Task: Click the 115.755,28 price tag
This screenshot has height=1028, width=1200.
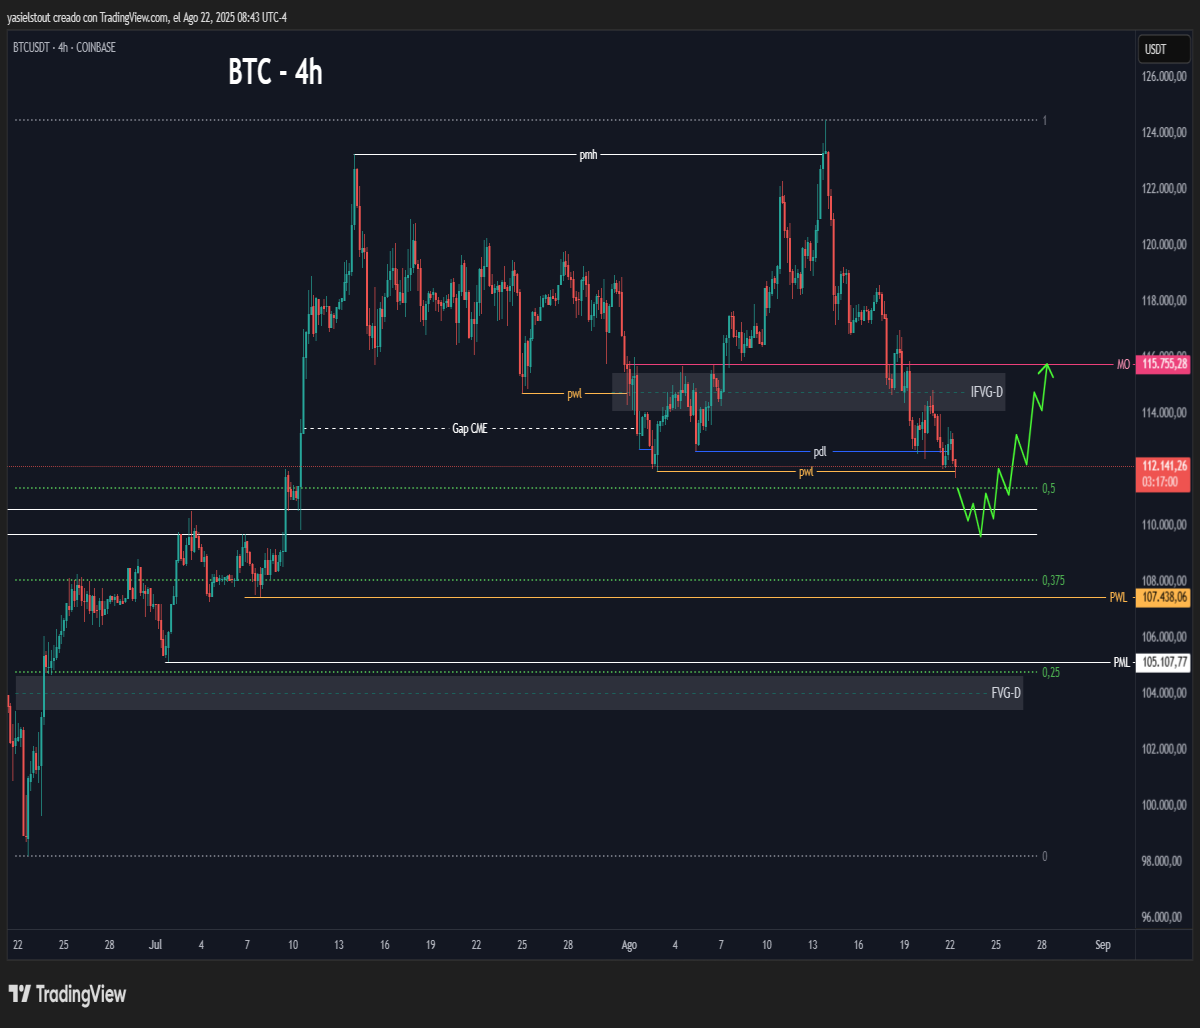Action: tap(1163, 365)
